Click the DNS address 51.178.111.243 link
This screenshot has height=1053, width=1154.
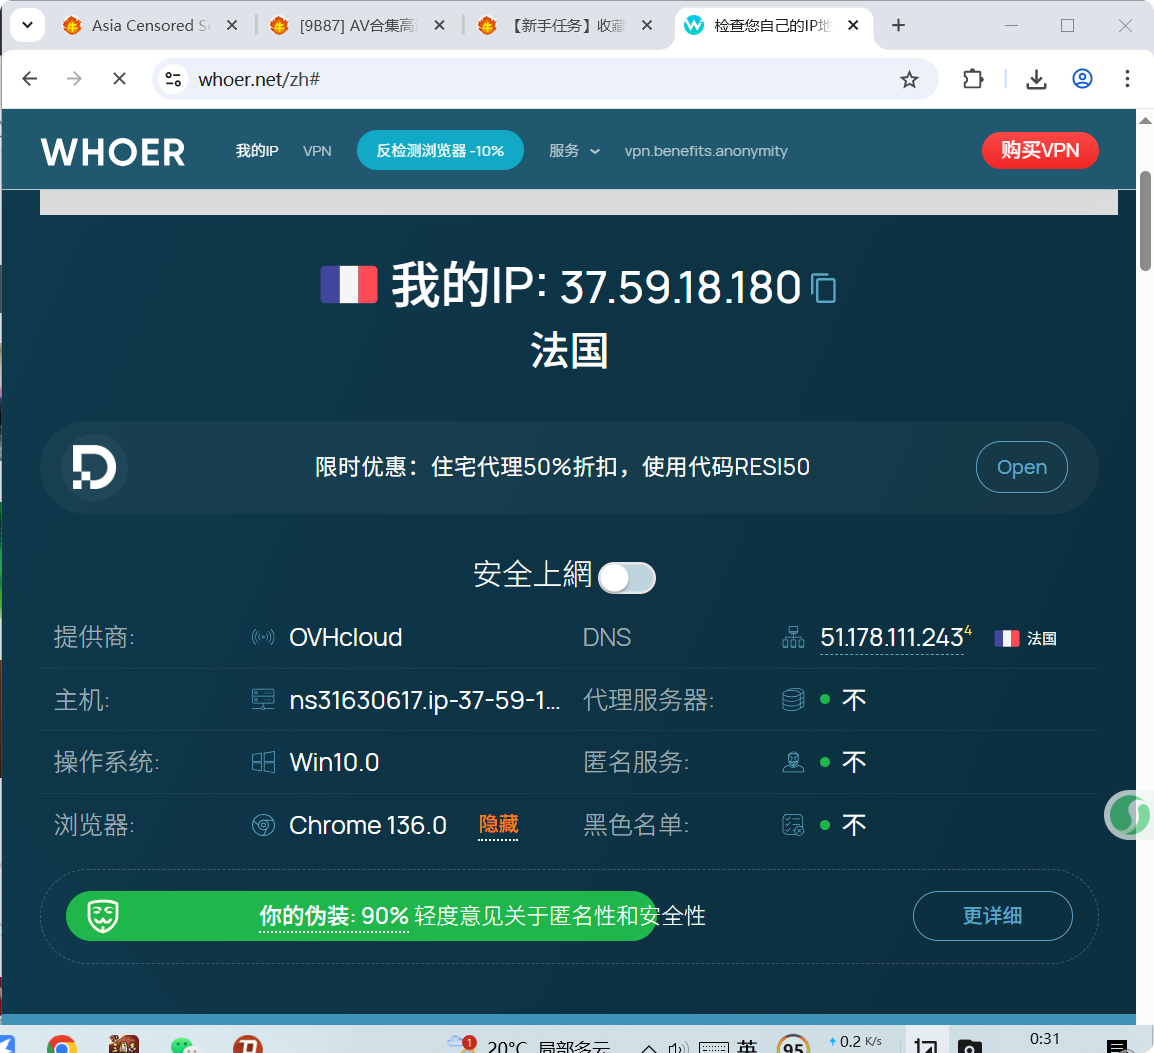tap(892, 637)
